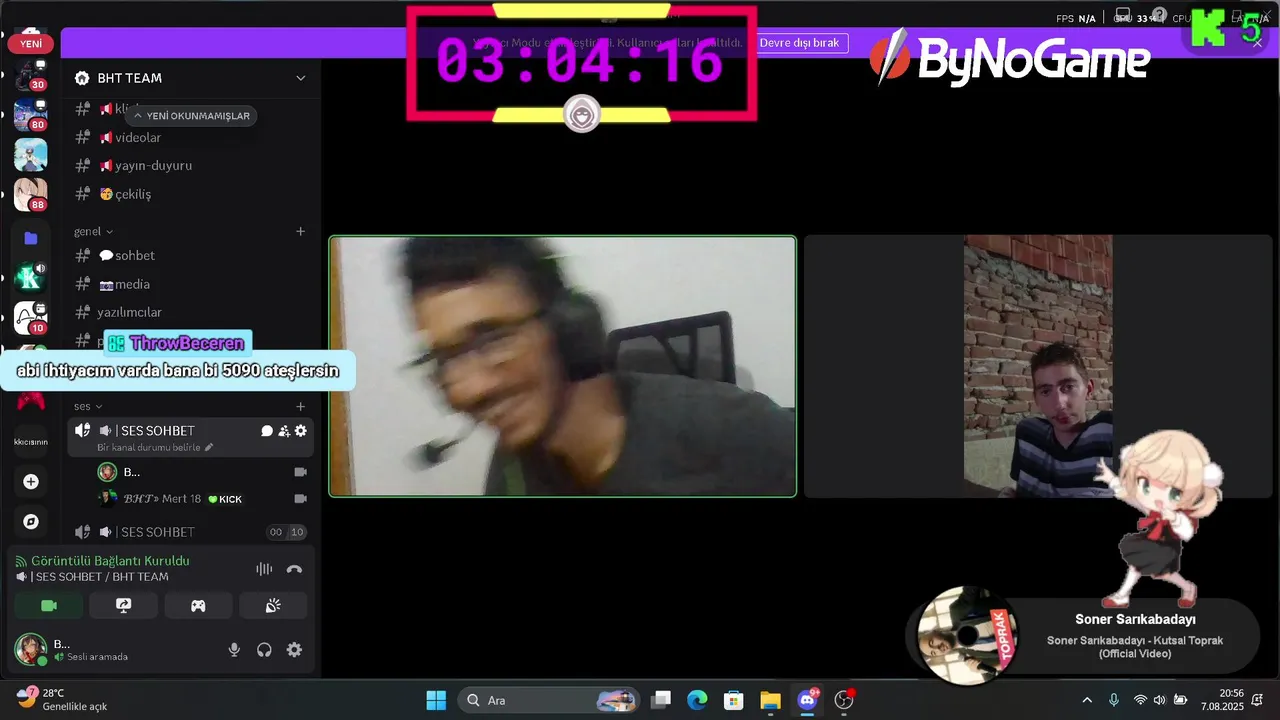Focus the left webcam video tile
This screenshot has width=1280, height=720.
(x=563, y=366)
